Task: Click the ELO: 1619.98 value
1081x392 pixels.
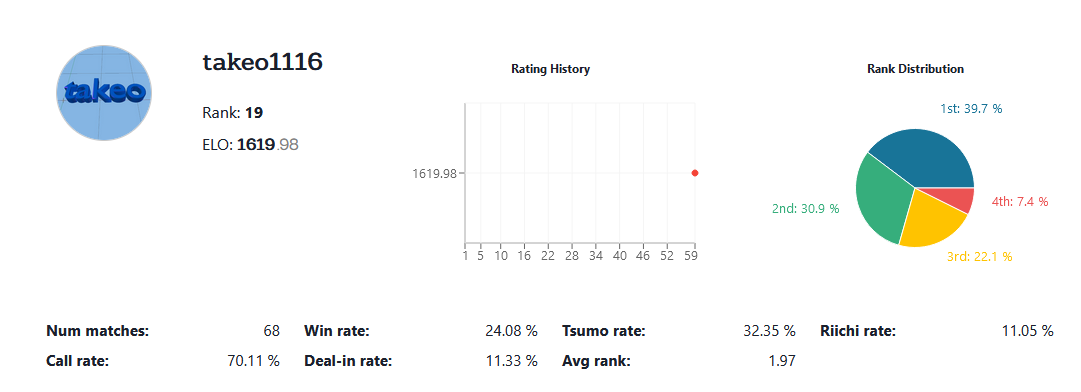Action: (250, 145)
